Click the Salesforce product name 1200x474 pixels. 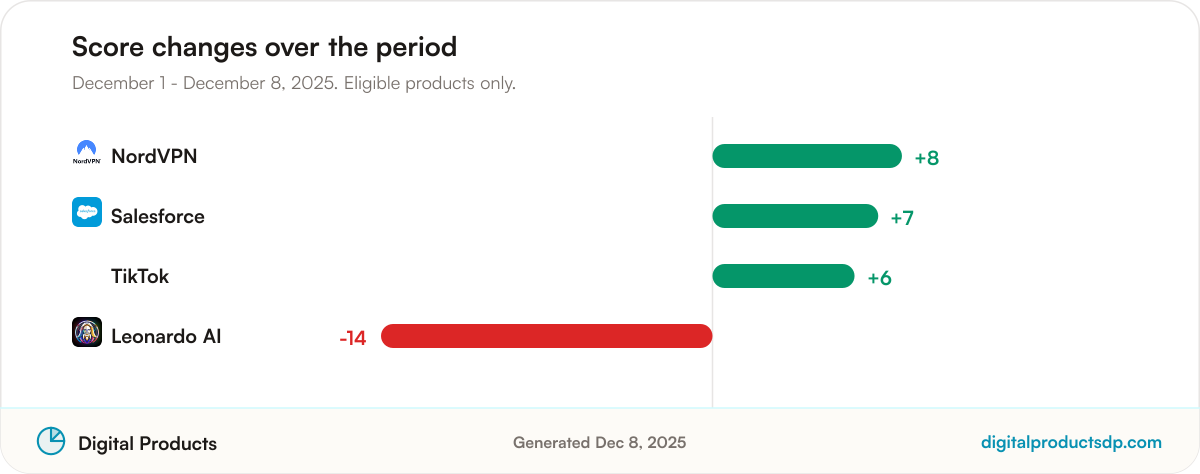(x=158, y=216)
